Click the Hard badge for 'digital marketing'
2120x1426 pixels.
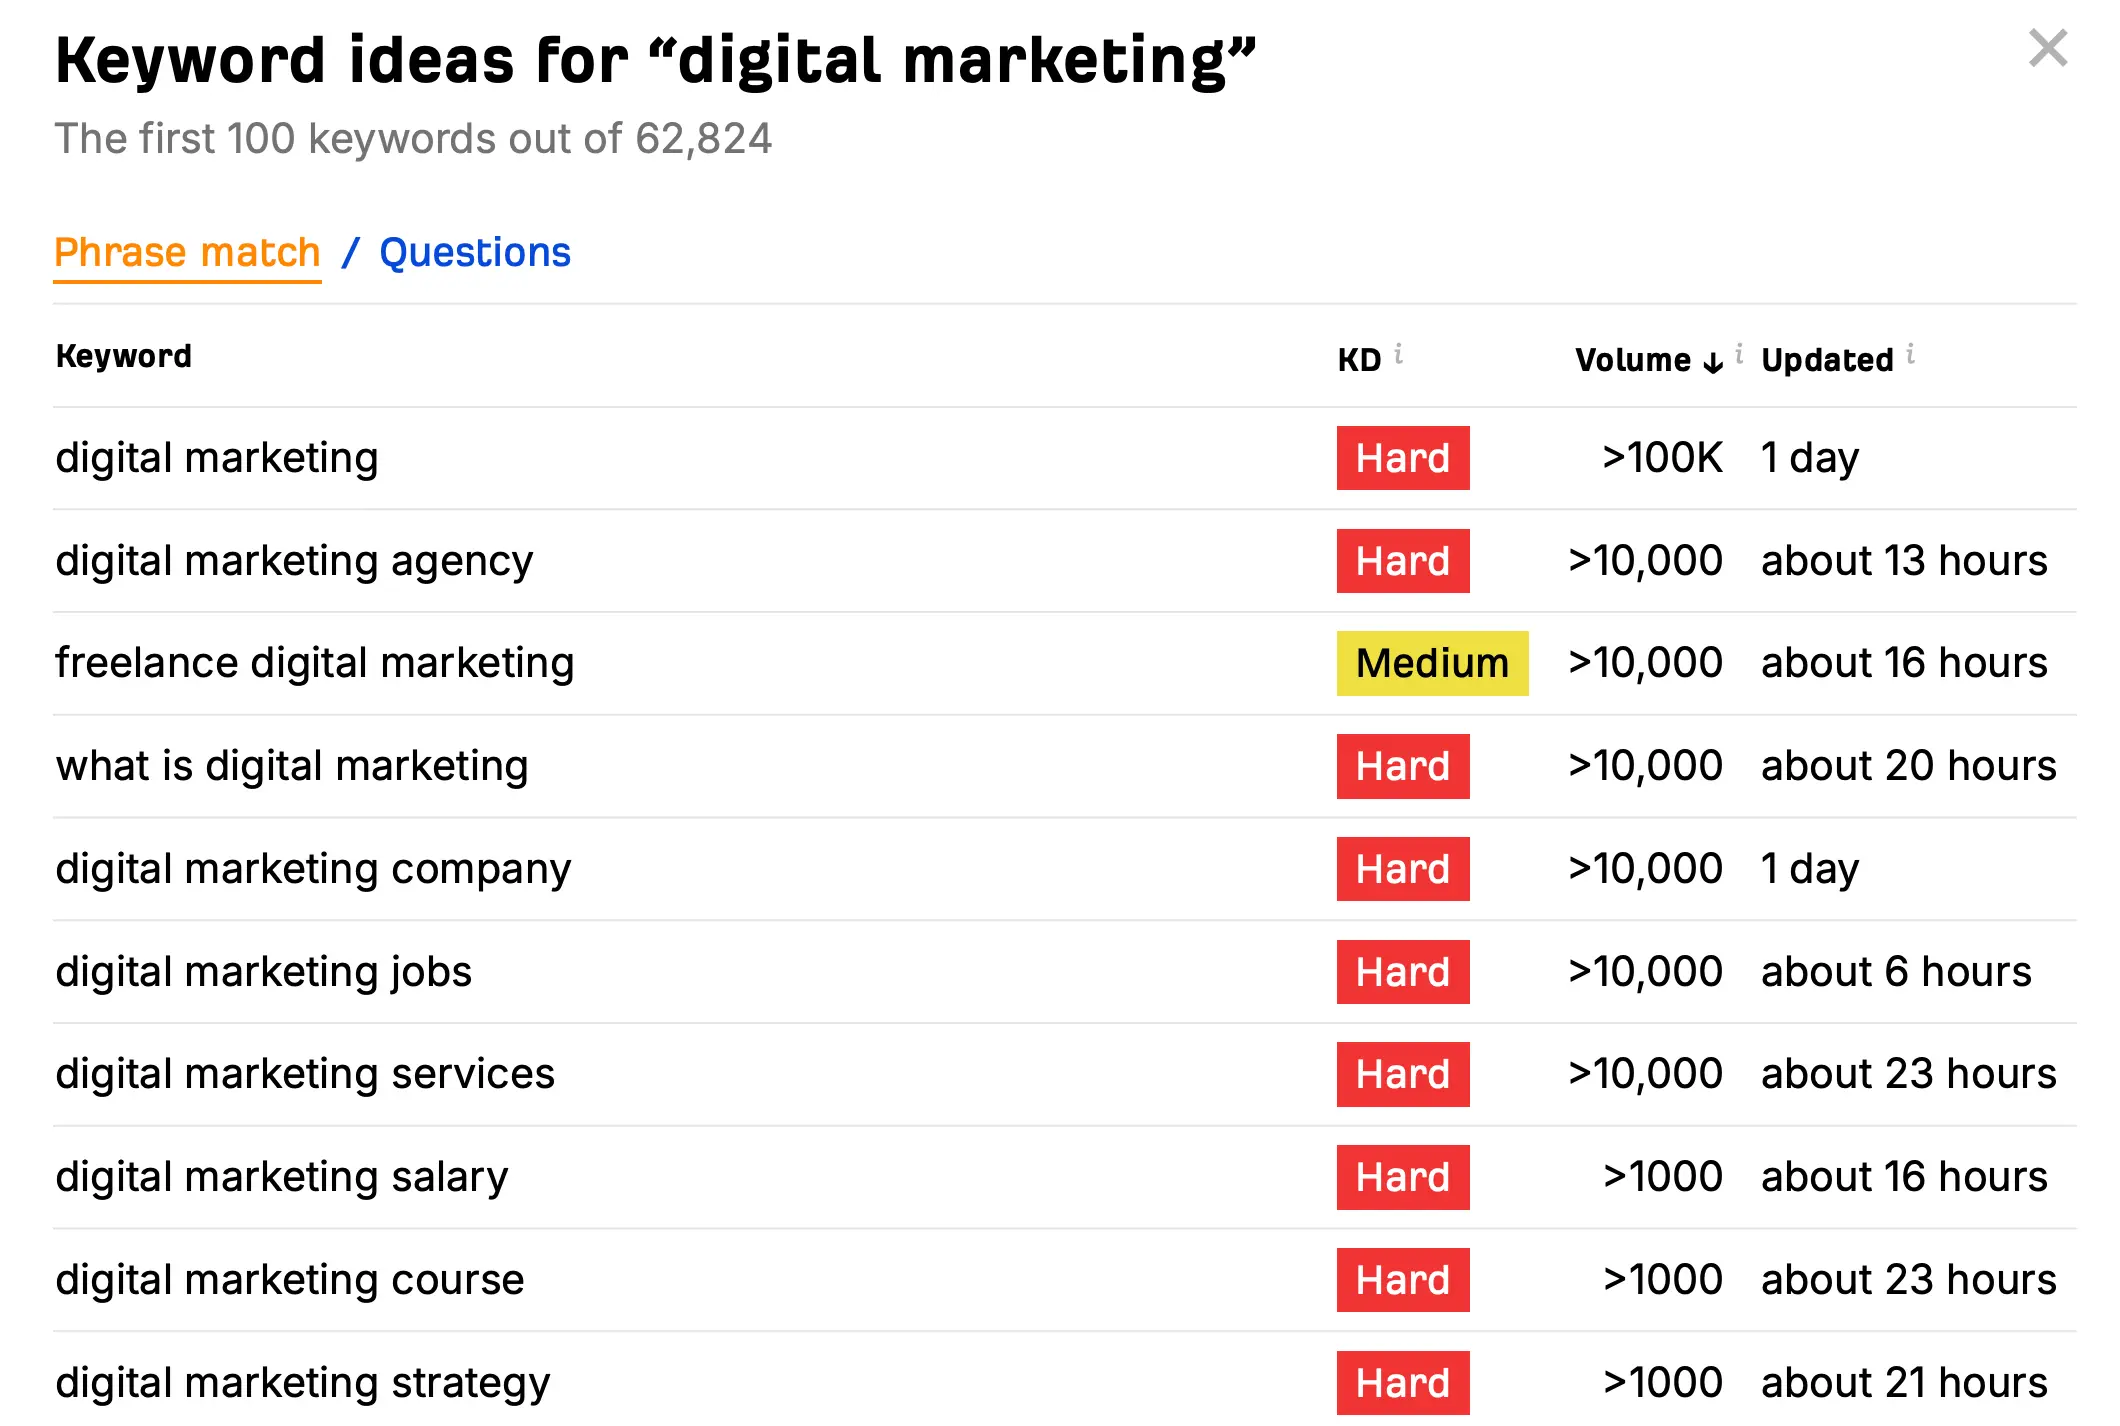[x=1402, y=458]
